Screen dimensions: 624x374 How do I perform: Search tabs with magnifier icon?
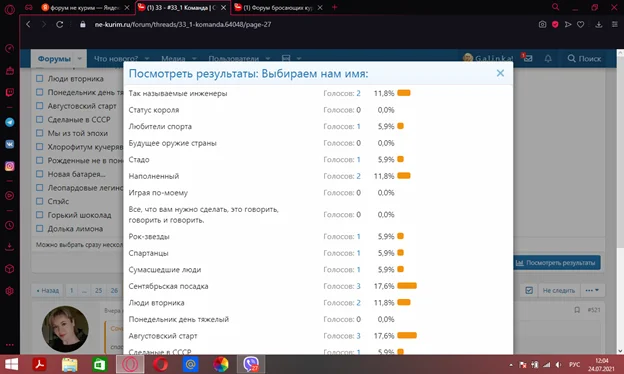[556, 7]
